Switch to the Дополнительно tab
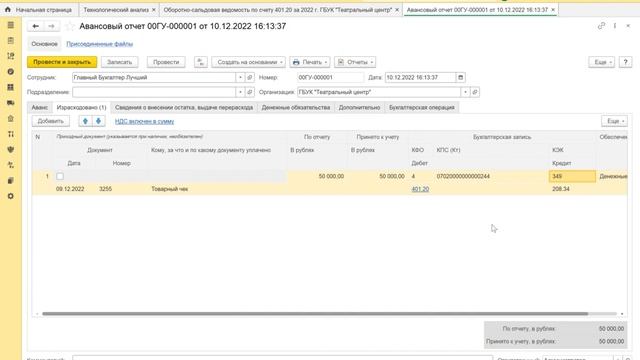 pyautogui.click(x=359, y=107)
